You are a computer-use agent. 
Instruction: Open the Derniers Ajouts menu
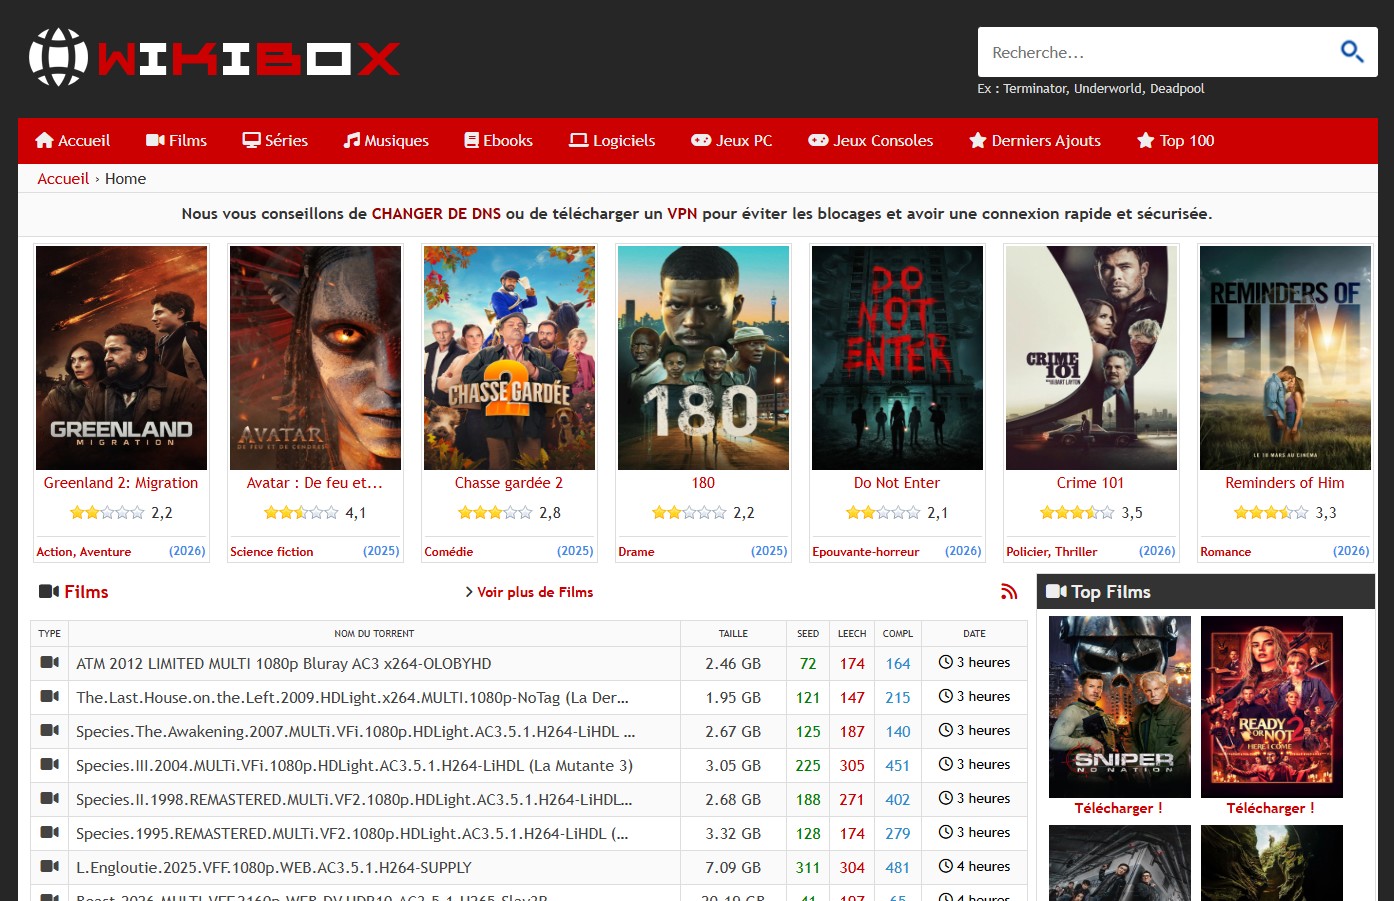(1035, 141)
